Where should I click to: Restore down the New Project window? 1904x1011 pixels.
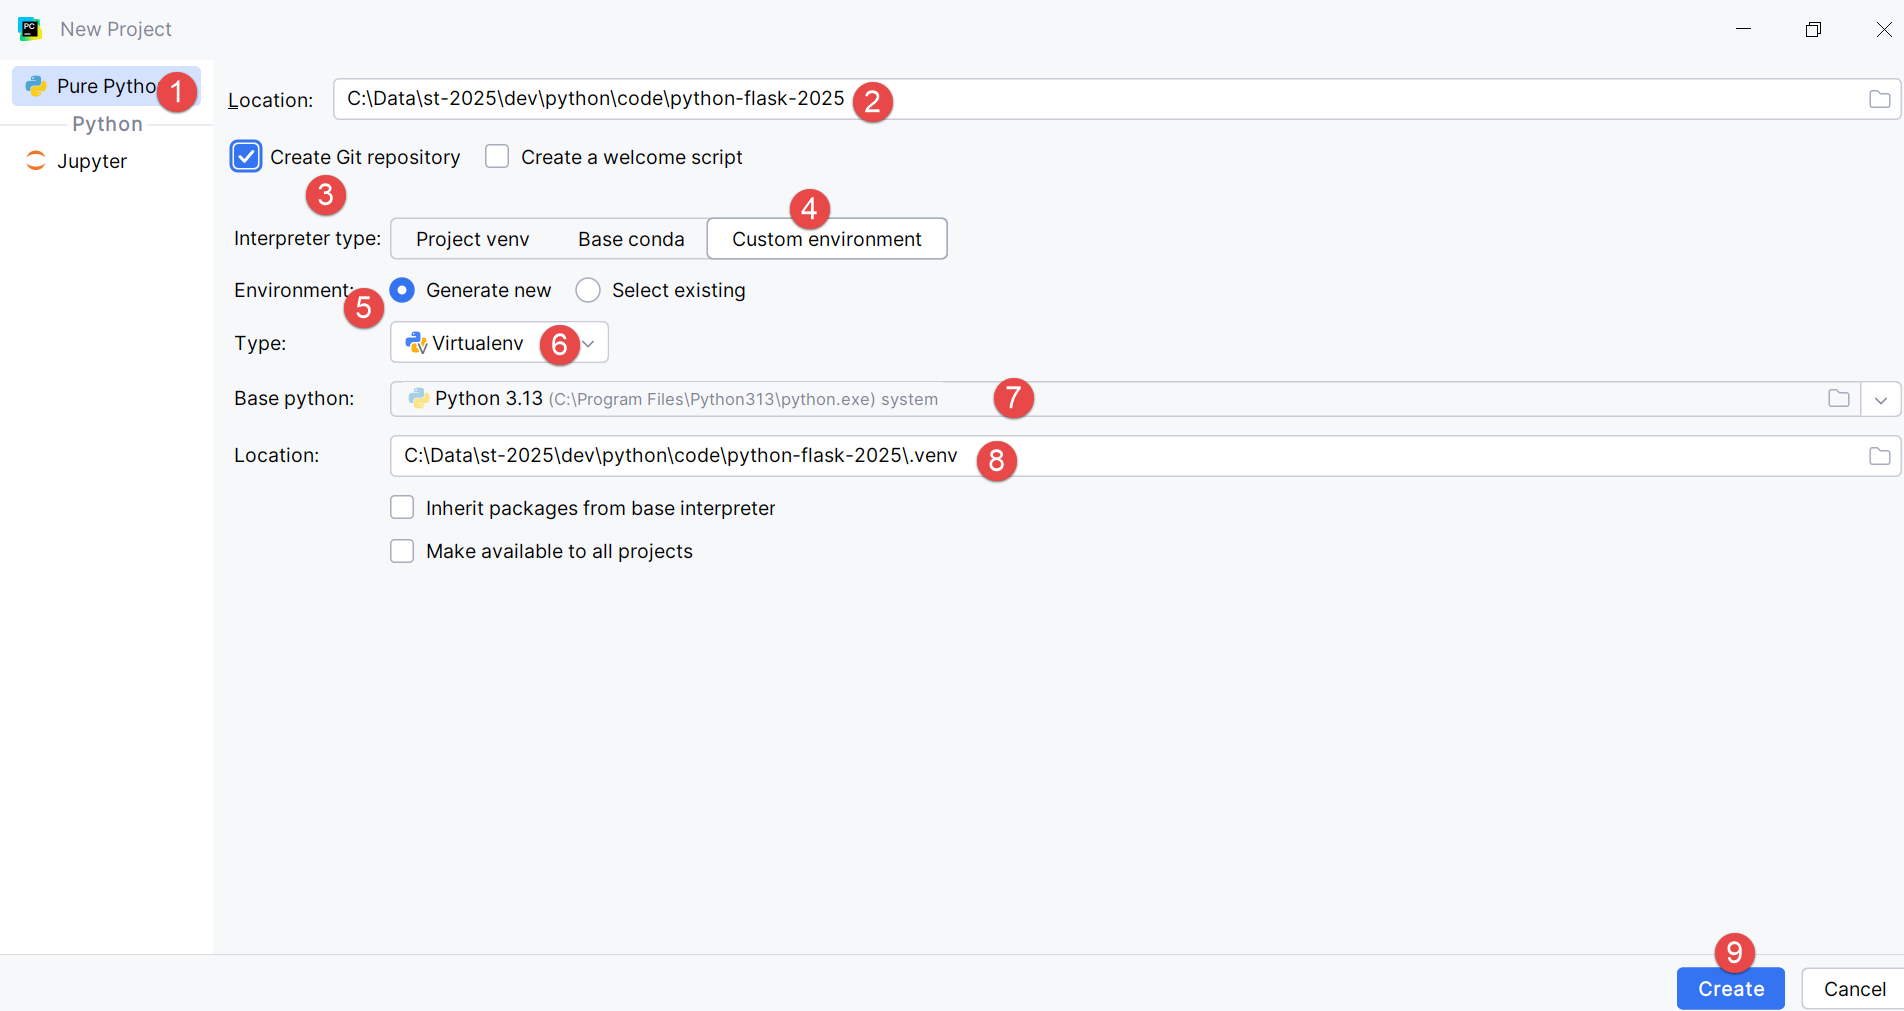1813,29
